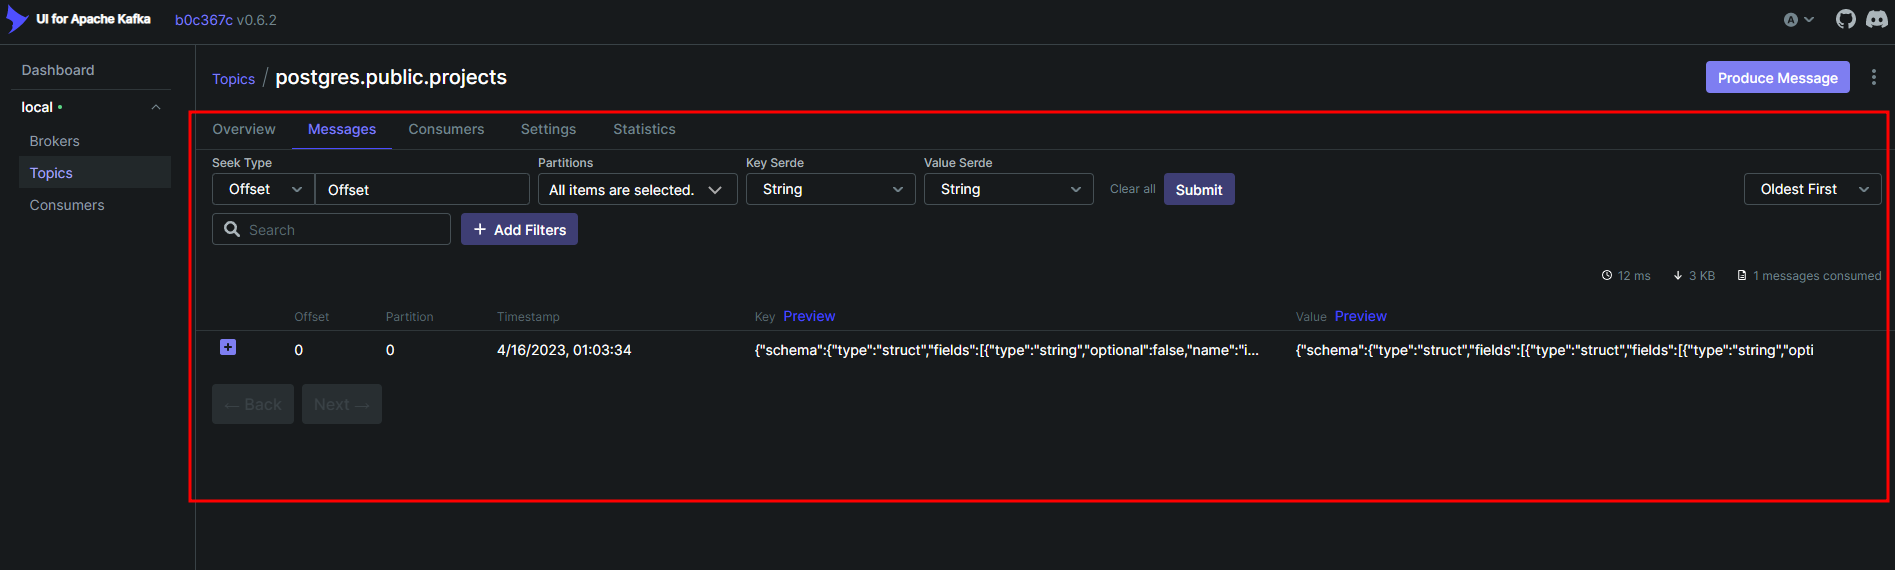
Task: Open the Discord icon link
Action: pyautogui.click(x=1877, y=19)
